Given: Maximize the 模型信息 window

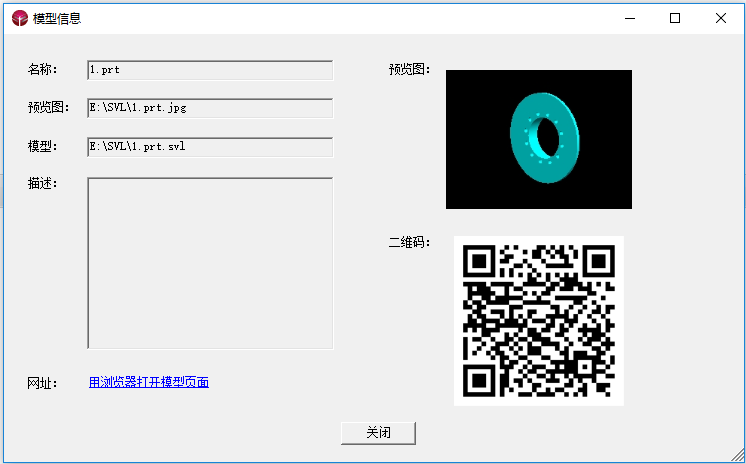Looking at the screenshot, I should [x=675, y=18].
